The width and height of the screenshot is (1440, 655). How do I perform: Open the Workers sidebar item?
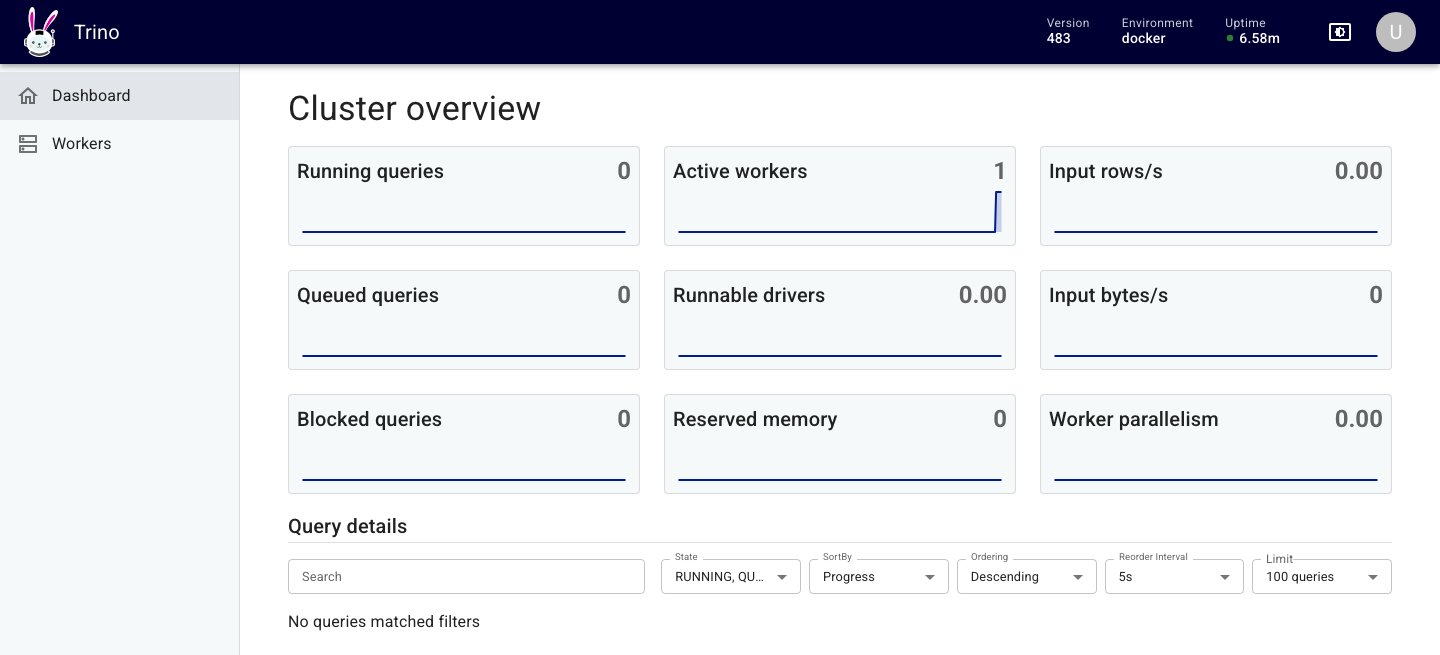(120, 144)
